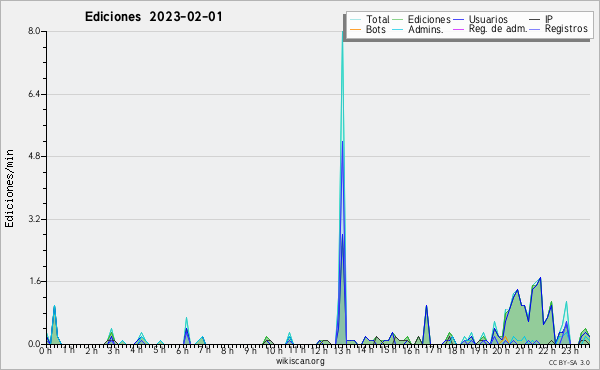
Task: Click the '0 h' x-axis label
Action: point(45,351)
